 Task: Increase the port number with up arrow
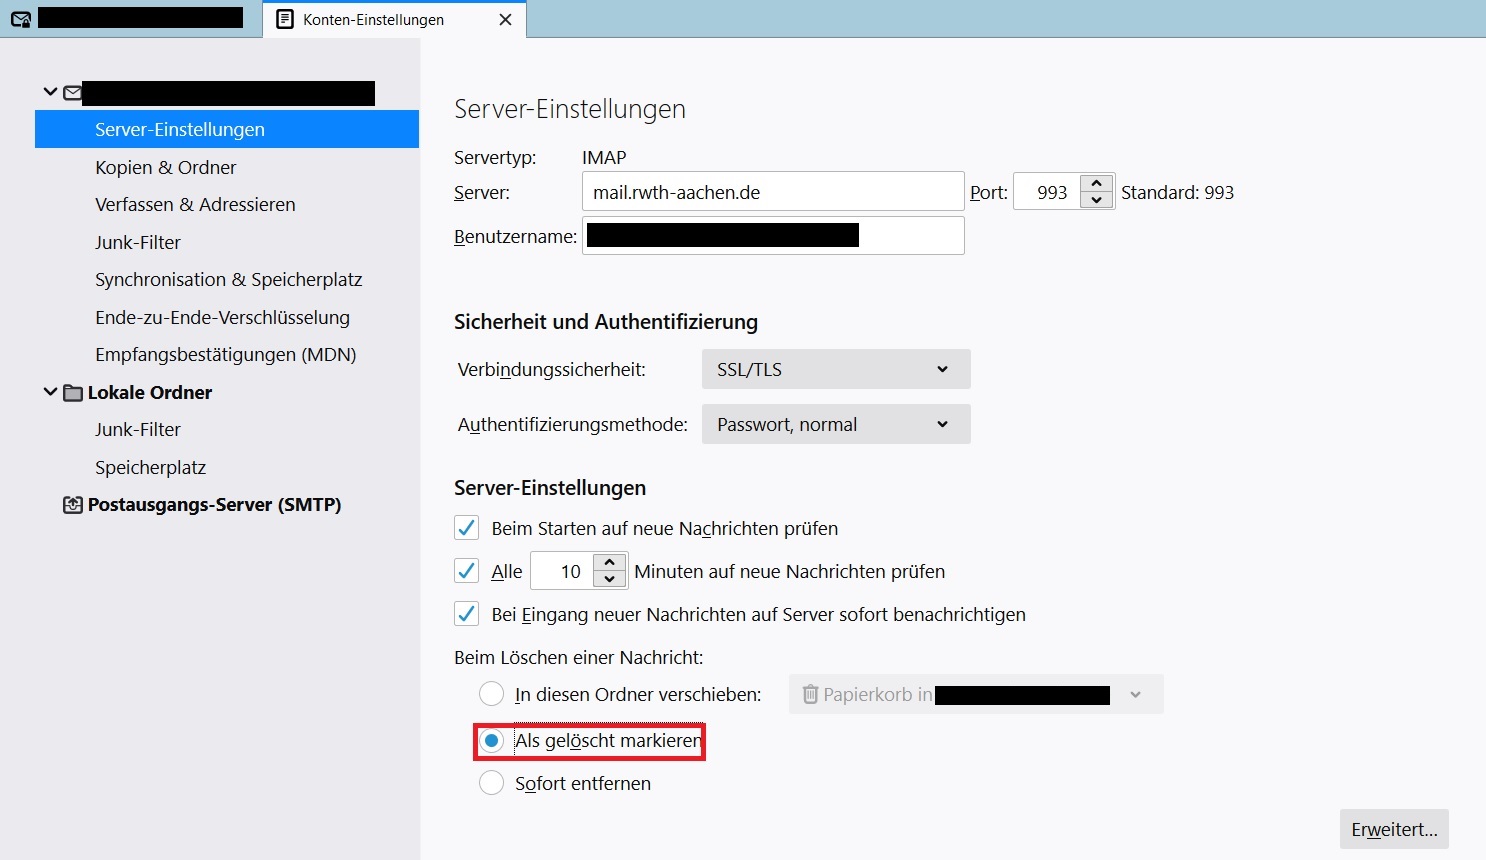coord(1097,183)
